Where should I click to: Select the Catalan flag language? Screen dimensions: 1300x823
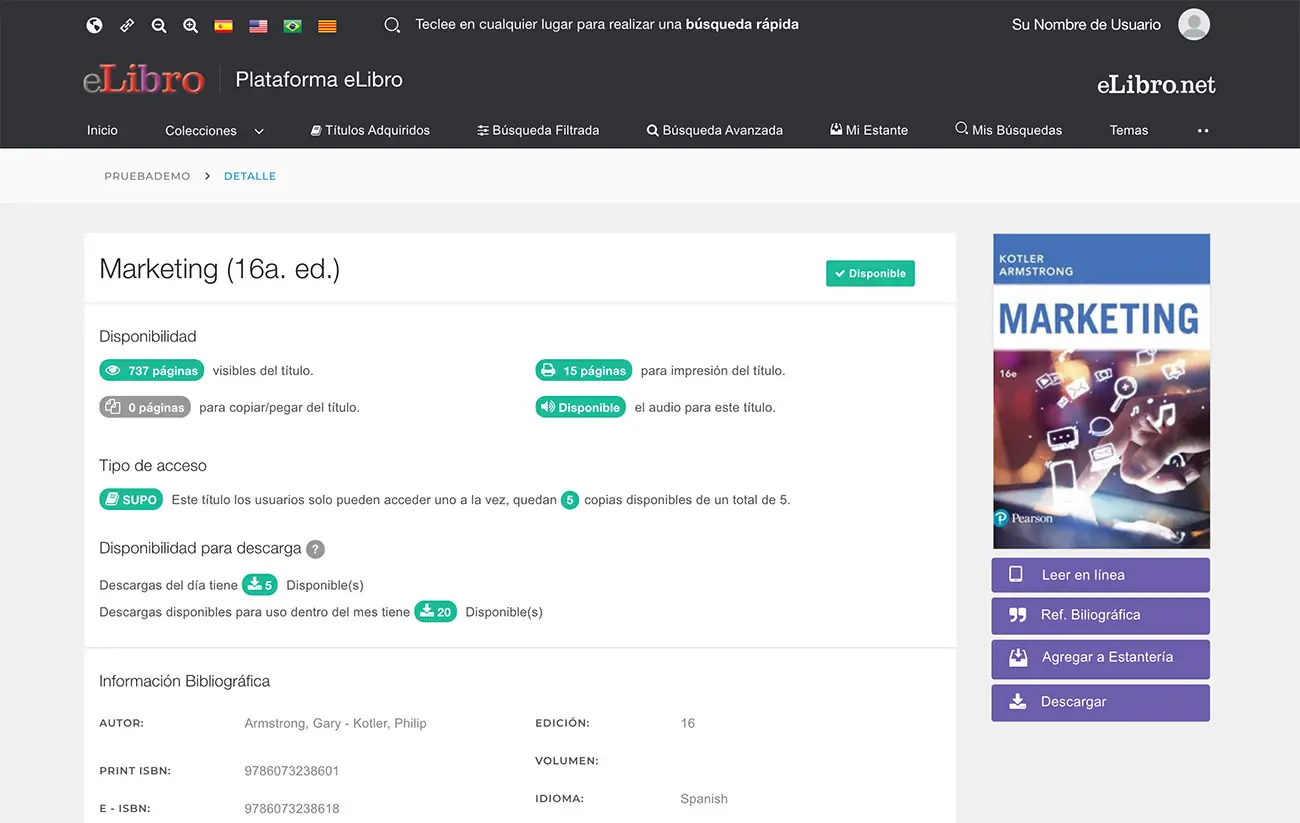pyautogui.click(x=327, y=26)
